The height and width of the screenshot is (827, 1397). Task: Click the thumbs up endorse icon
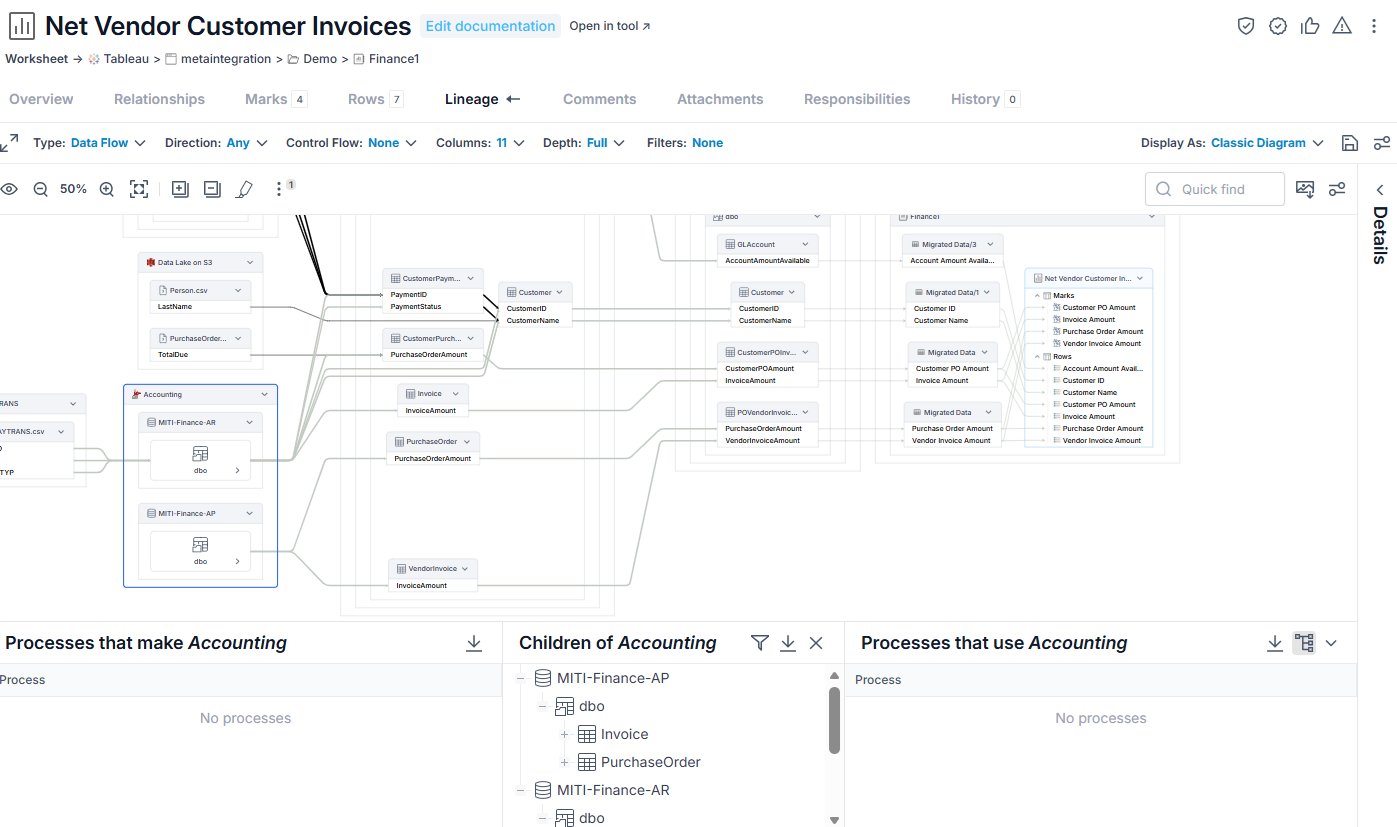point(1310,26)
